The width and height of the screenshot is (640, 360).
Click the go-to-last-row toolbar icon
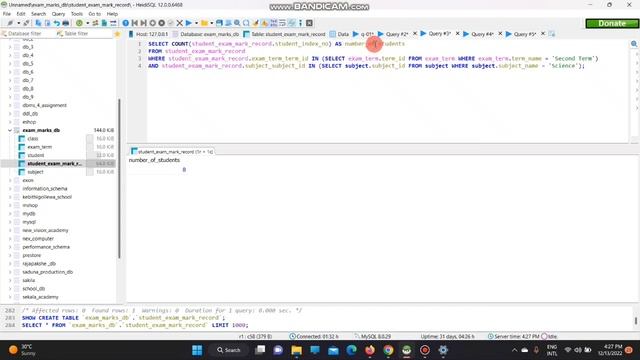pos(143,23)
